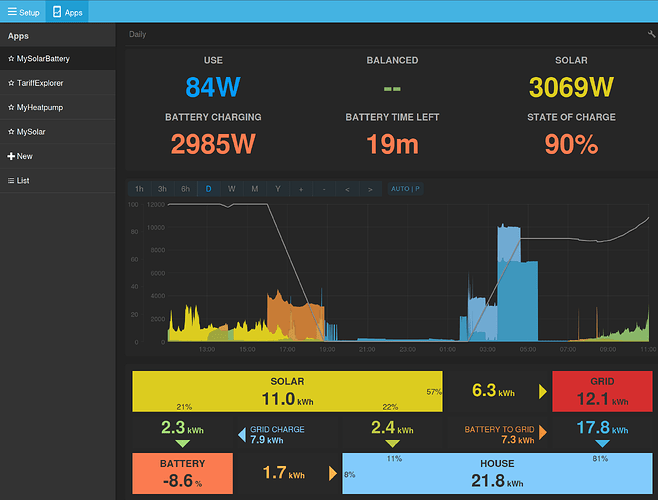This screenshot has width=658, height=500.
Task: Zoom in graph with plus button
Action: (301, 189)
